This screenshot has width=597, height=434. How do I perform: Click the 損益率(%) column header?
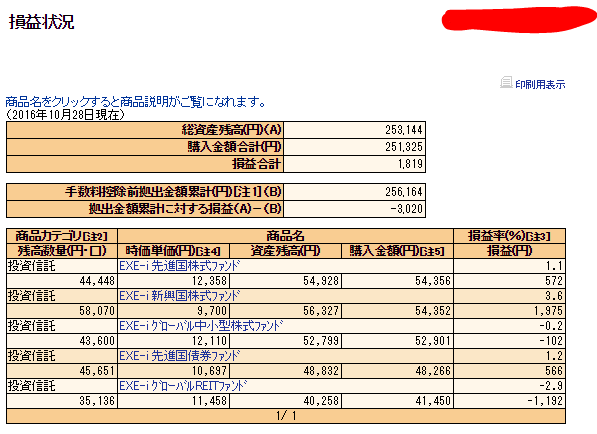[x=509, y=236]
